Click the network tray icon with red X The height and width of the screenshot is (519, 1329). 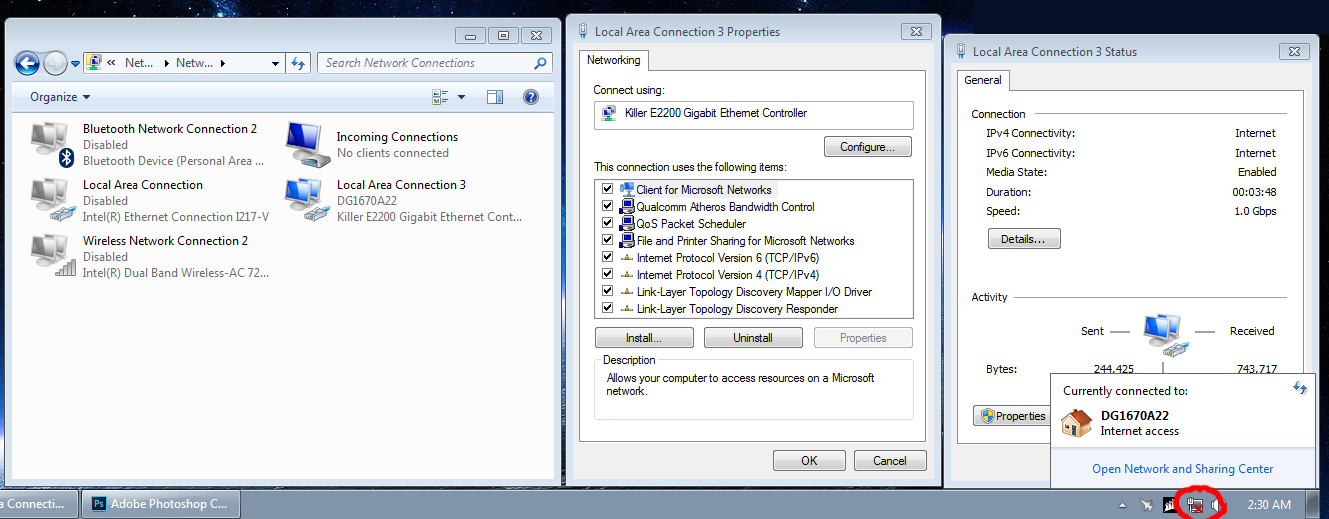pos(1193,505)
